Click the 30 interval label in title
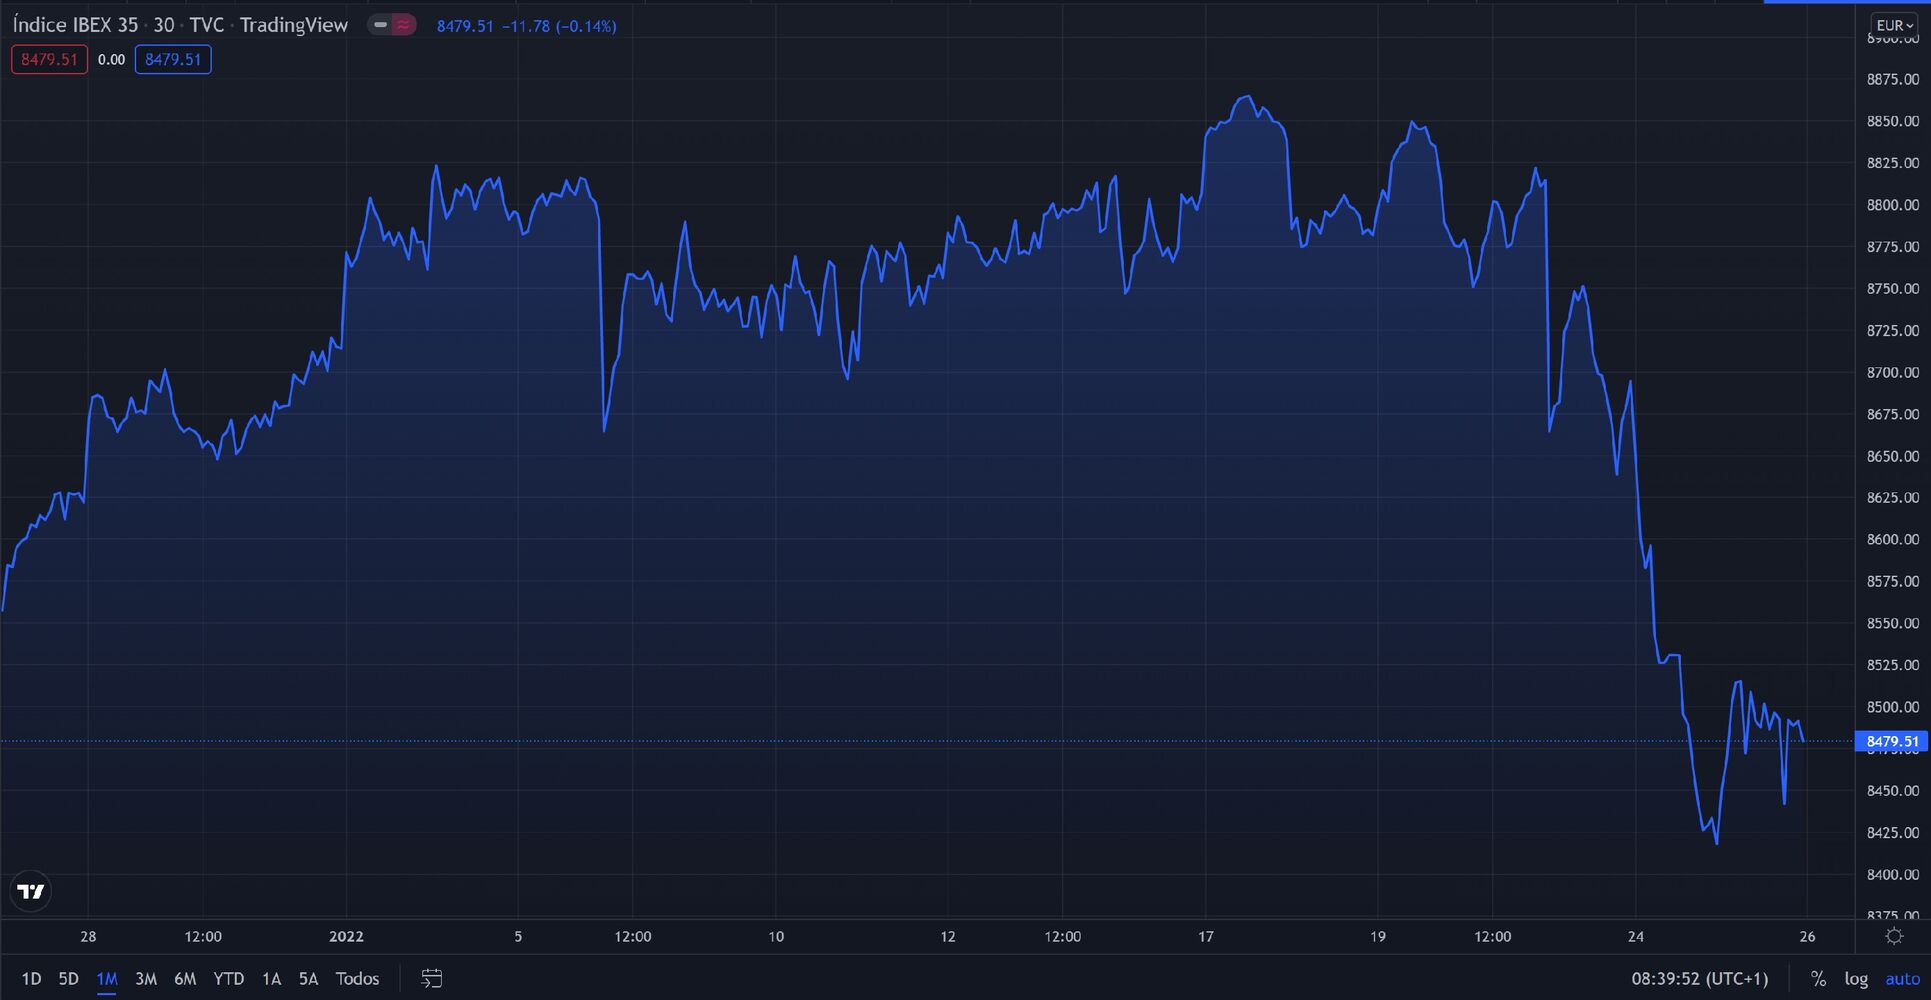Screen dimensions: 1931x1000 point(164,25)
